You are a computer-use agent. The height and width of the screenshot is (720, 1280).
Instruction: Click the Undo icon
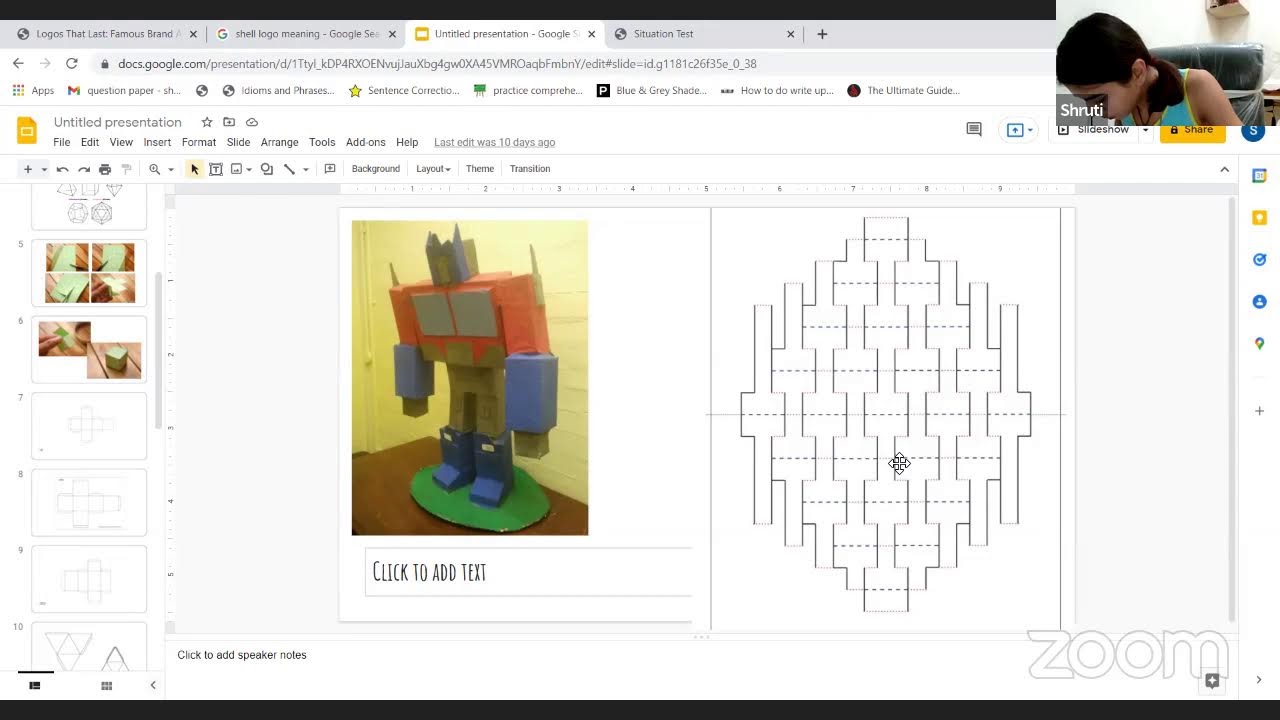[63, 169]
